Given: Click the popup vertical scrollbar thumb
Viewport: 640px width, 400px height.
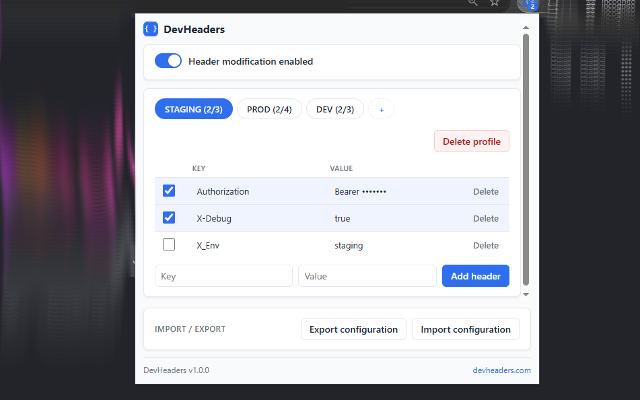Looking at the screenshot, I should coord(526,160).
